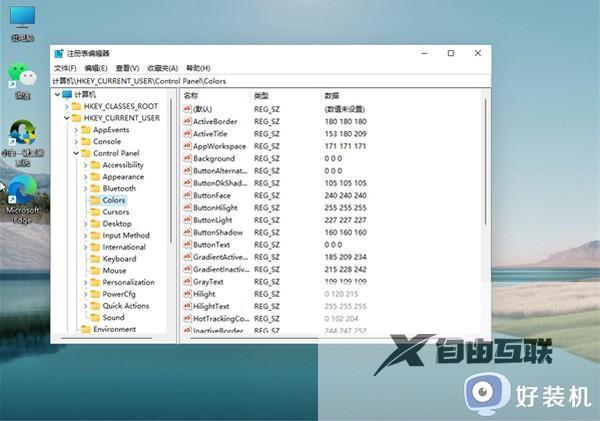The width and height of the screenshot is (600, 421).
Task: Click the ButtonFace string value icon
Action: [x=187, y=195]
